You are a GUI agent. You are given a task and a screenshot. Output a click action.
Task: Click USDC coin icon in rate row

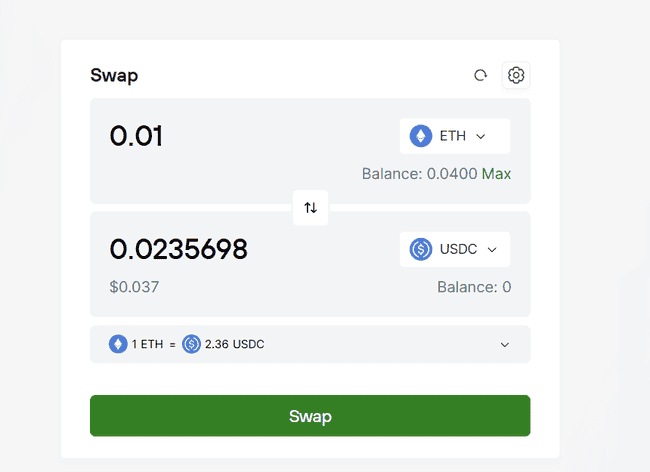click(x=191, y=344)
